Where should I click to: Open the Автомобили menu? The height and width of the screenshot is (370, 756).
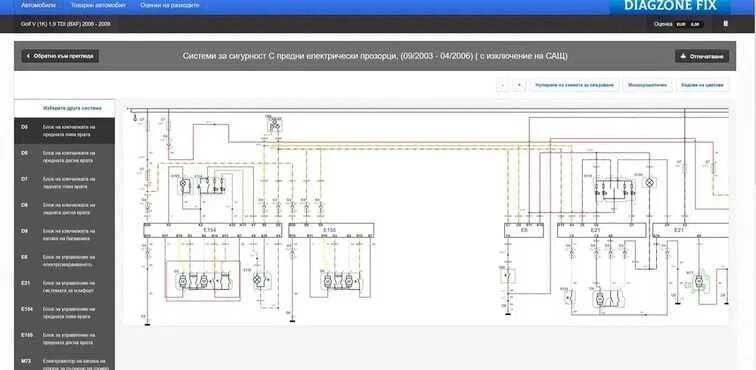[x=39, y=6]
